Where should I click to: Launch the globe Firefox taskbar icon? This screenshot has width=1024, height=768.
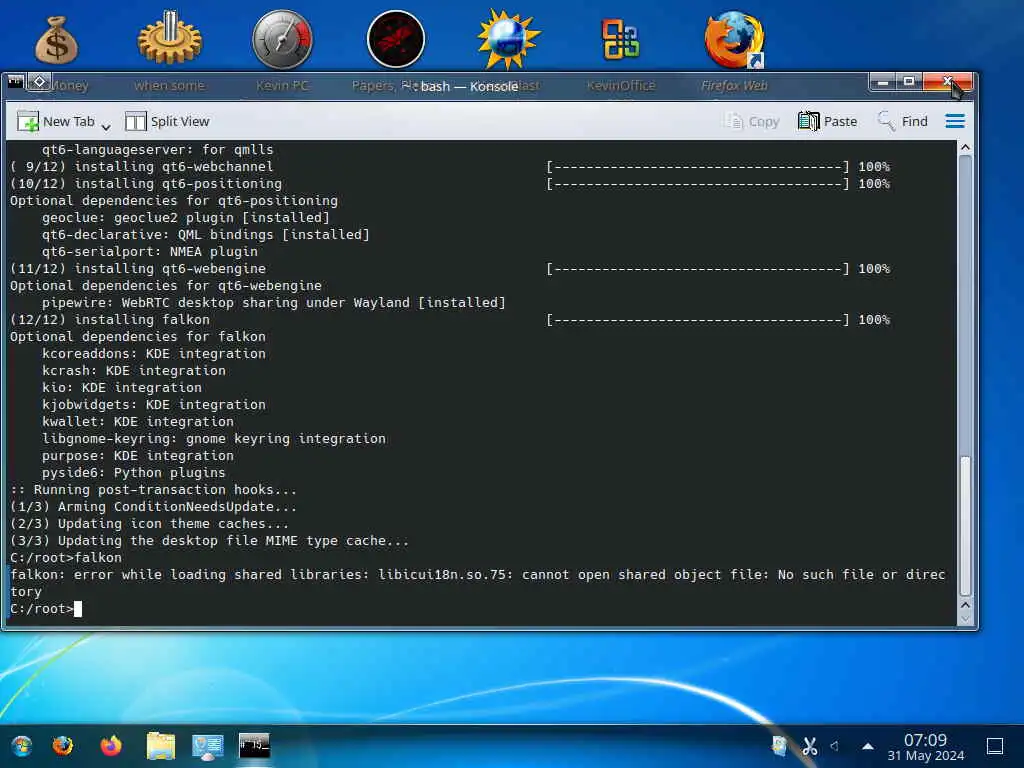63,746
